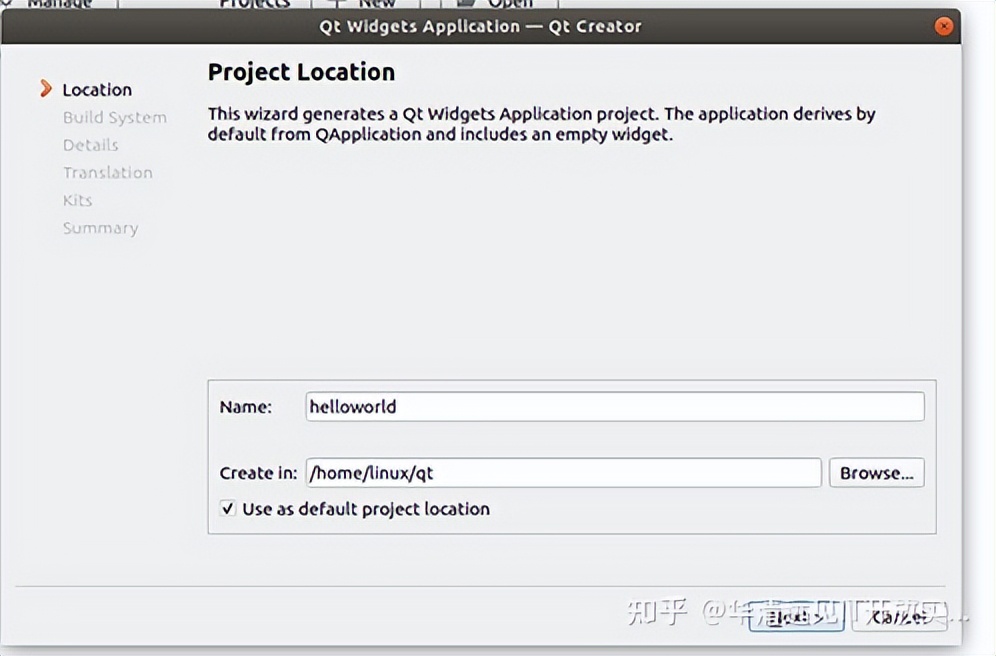Select the Translation wizard step

coord(107,173)
